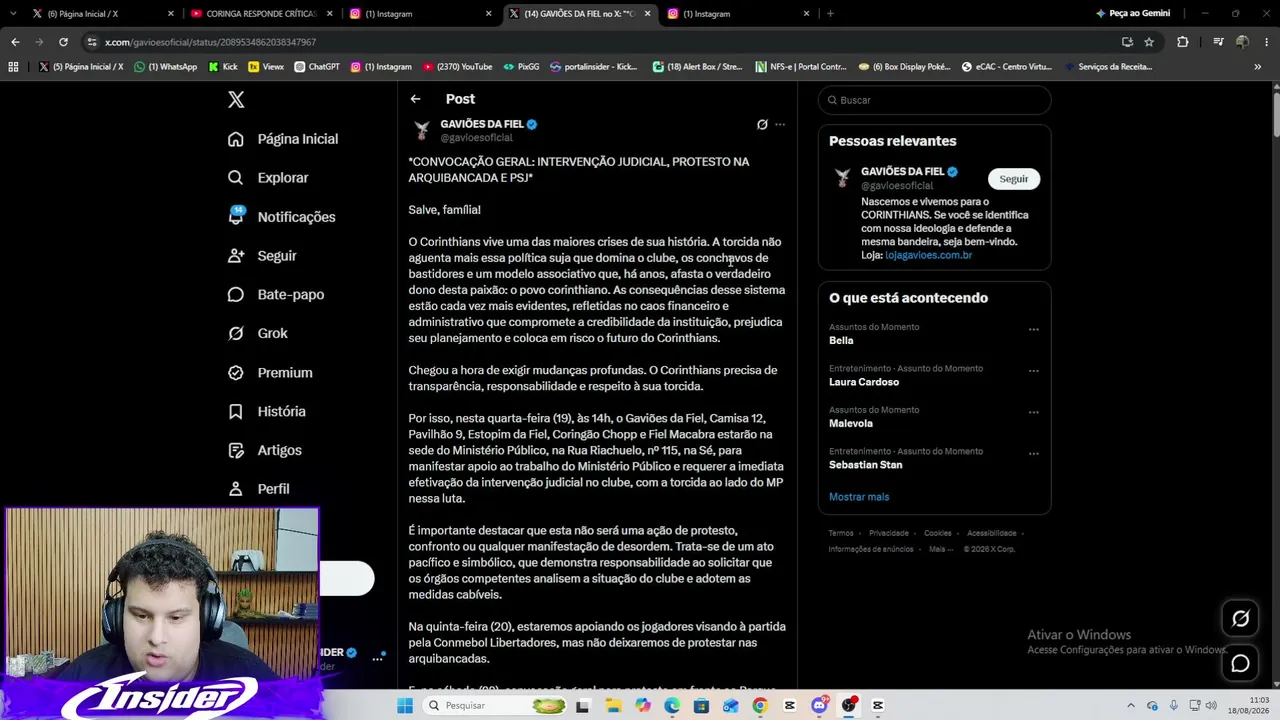Open Microsoft Store from the taskbar
The width and height of the screenshot is (1280, 720).
701,706
